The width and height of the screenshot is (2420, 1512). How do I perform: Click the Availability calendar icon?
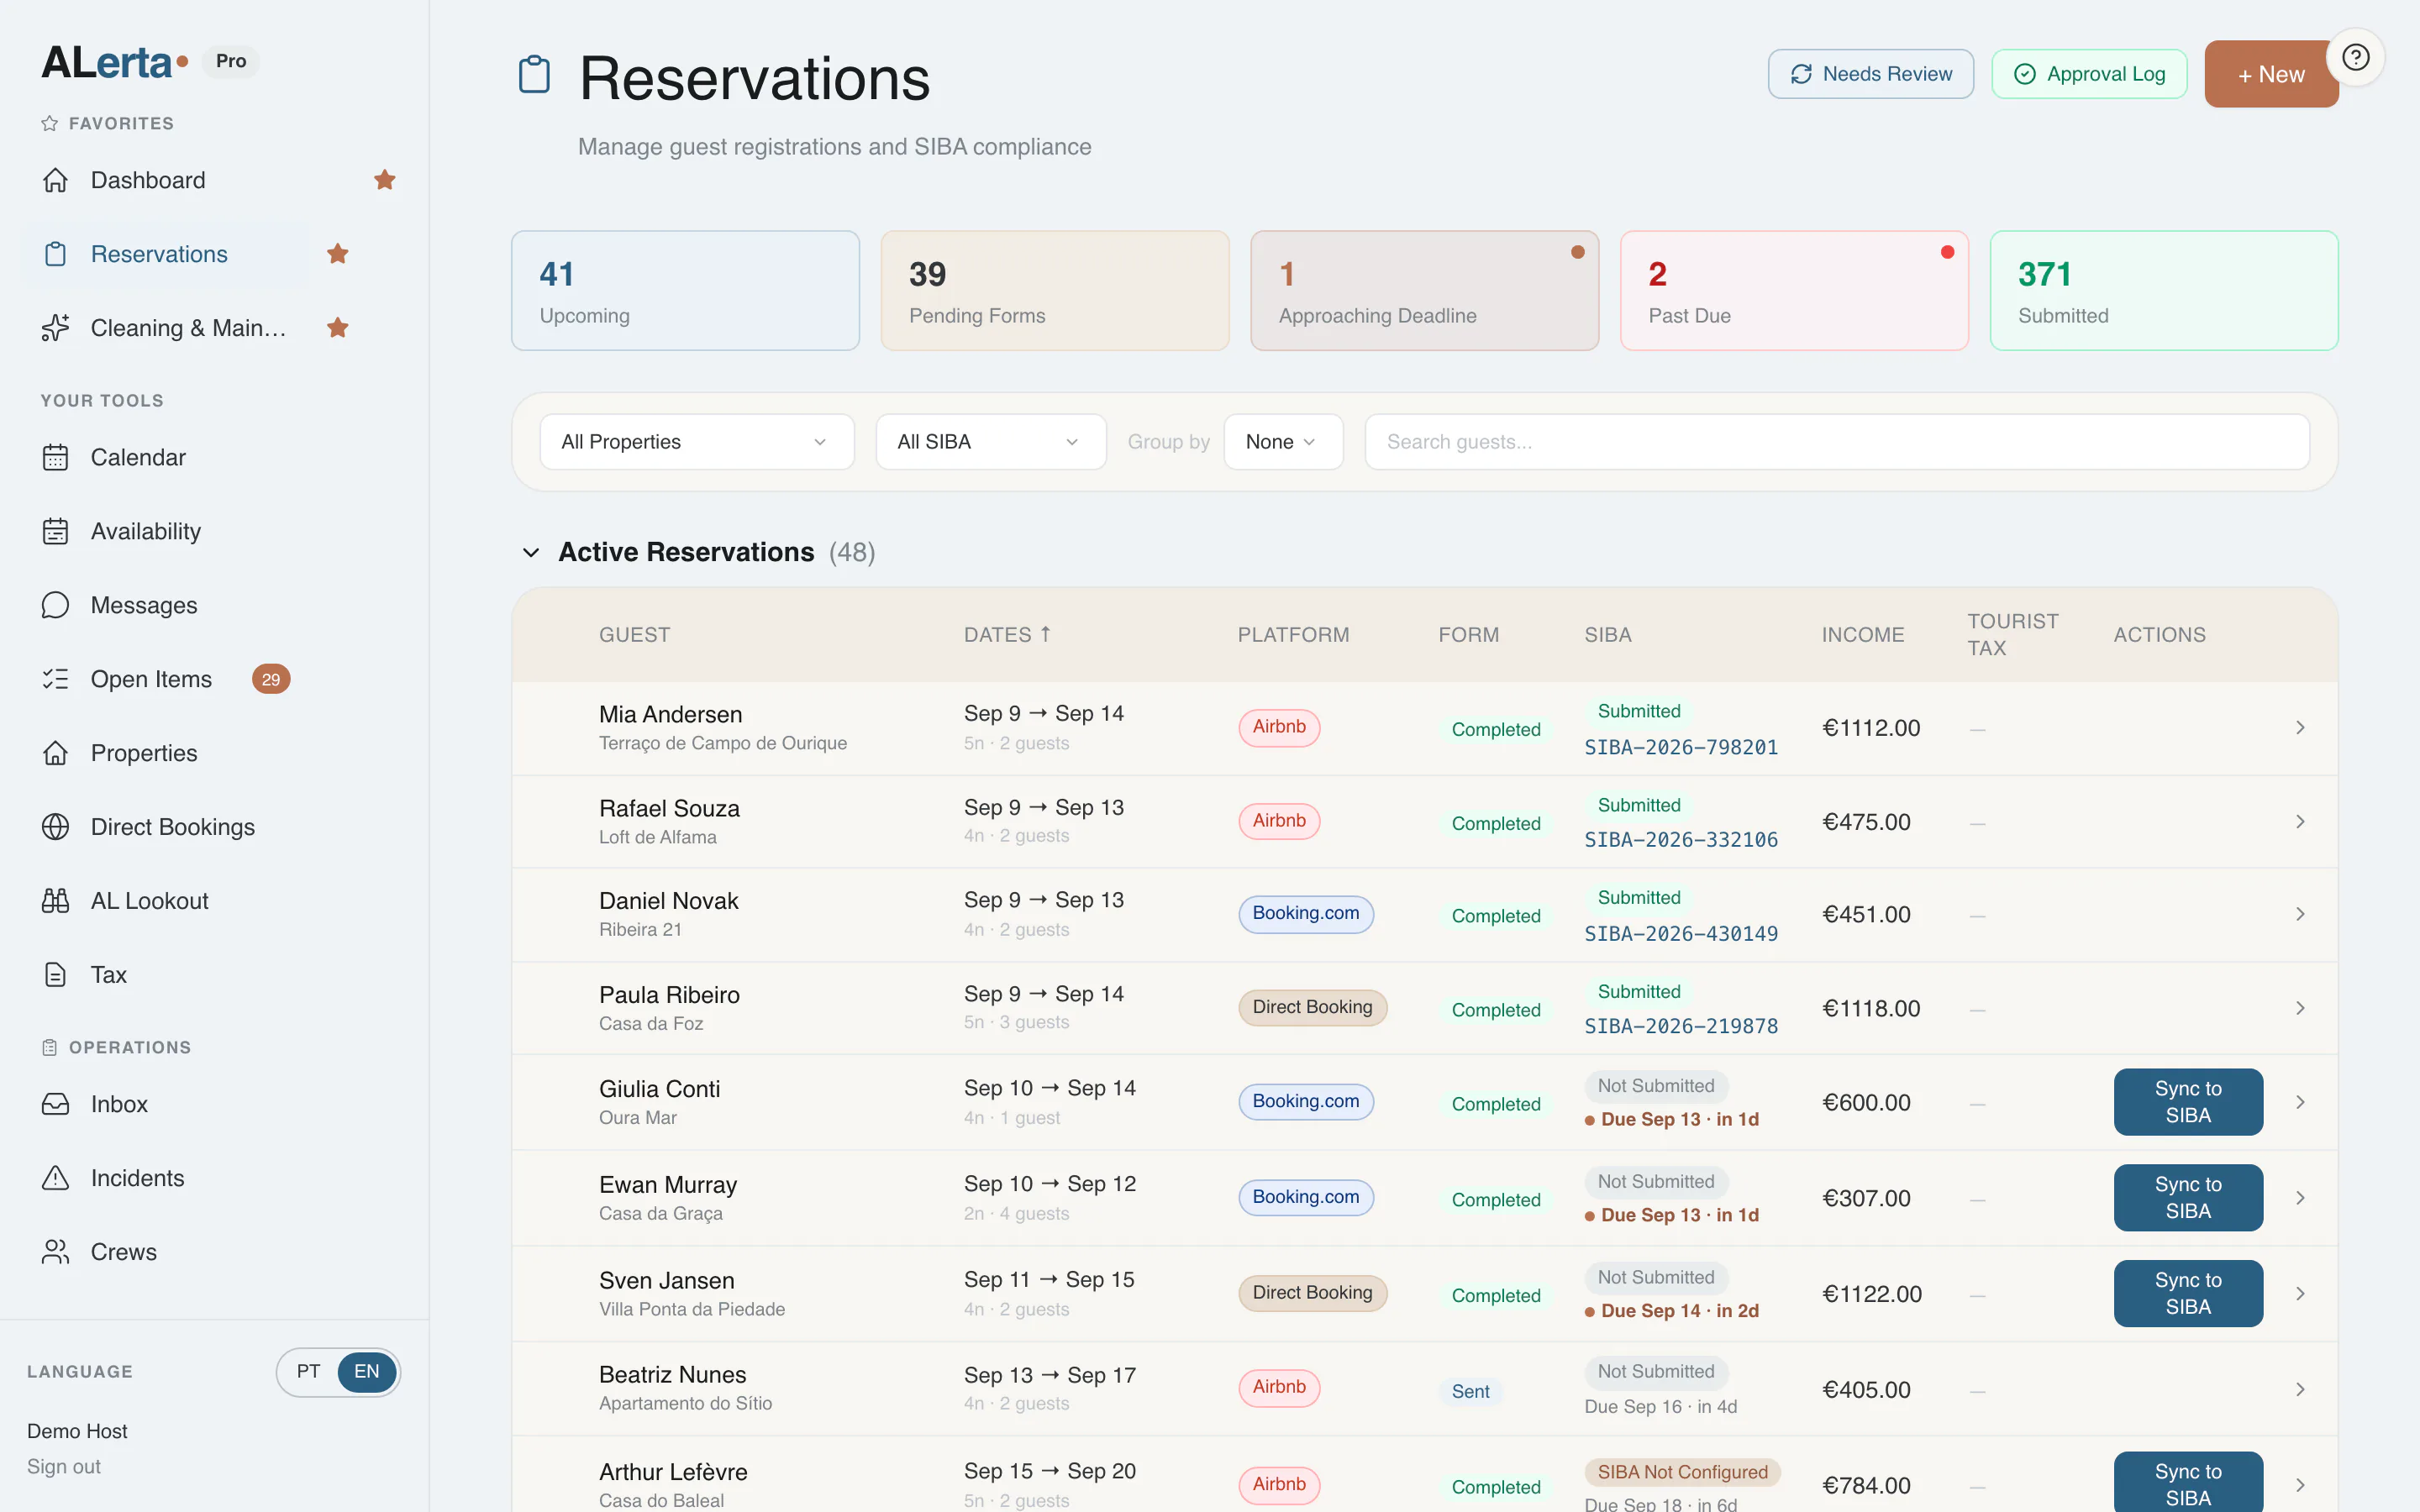click(56, 531)
